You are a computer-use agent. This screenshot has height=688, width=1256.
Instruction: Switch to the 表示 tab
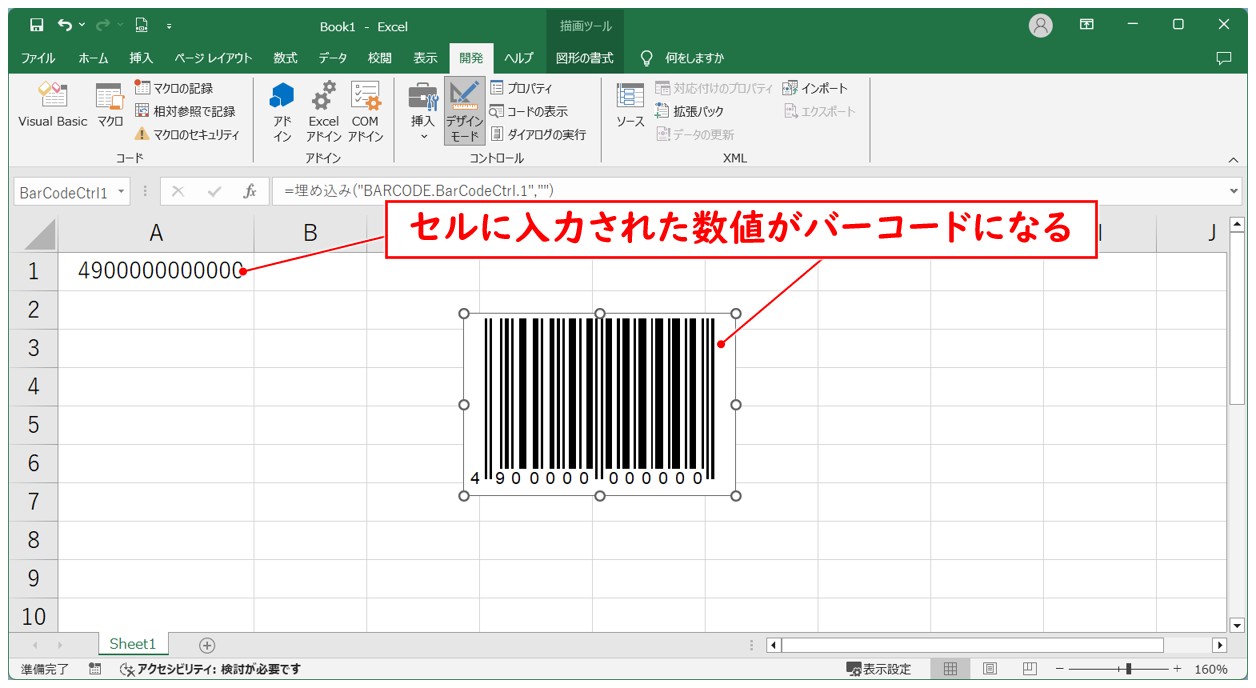(x=426, y=58)
